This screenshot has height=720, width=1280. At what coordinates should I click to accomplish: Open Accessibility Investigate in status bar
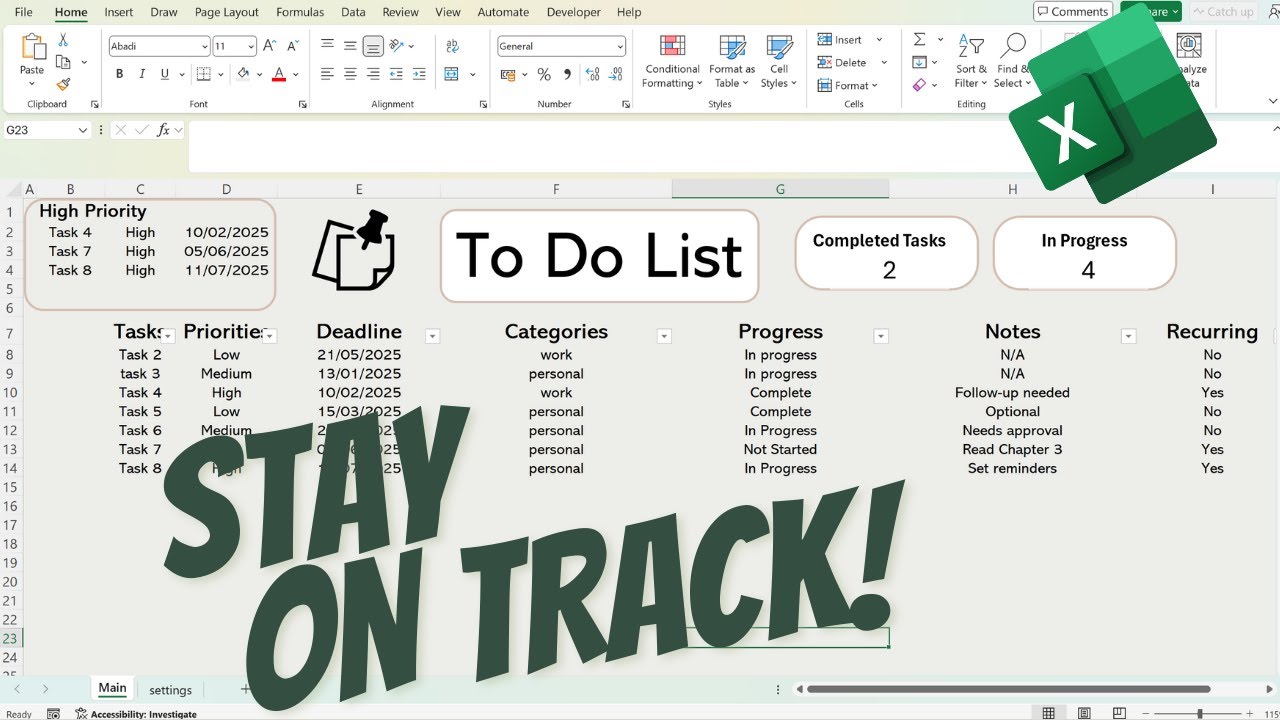pos(136,714)
